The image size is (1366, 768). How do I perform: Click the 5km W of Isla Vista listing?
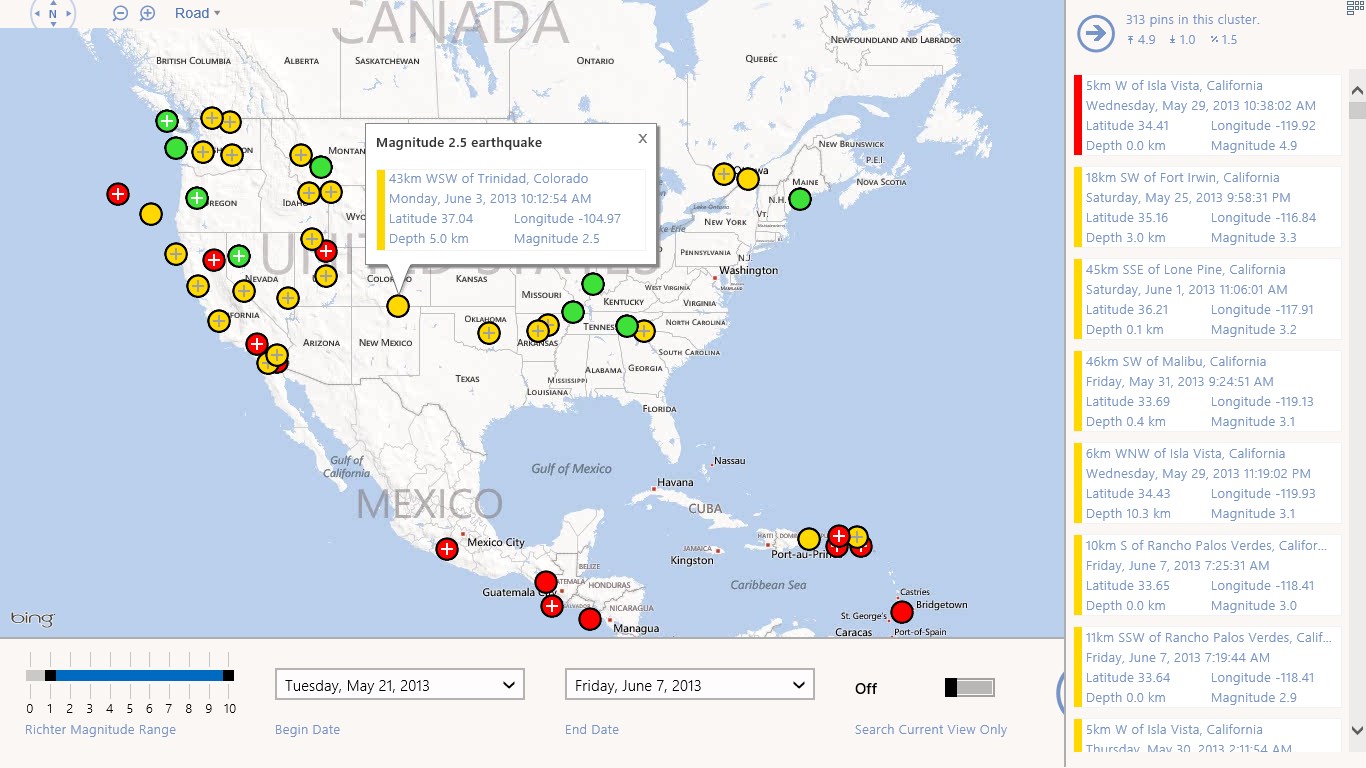click(1205, 114)
